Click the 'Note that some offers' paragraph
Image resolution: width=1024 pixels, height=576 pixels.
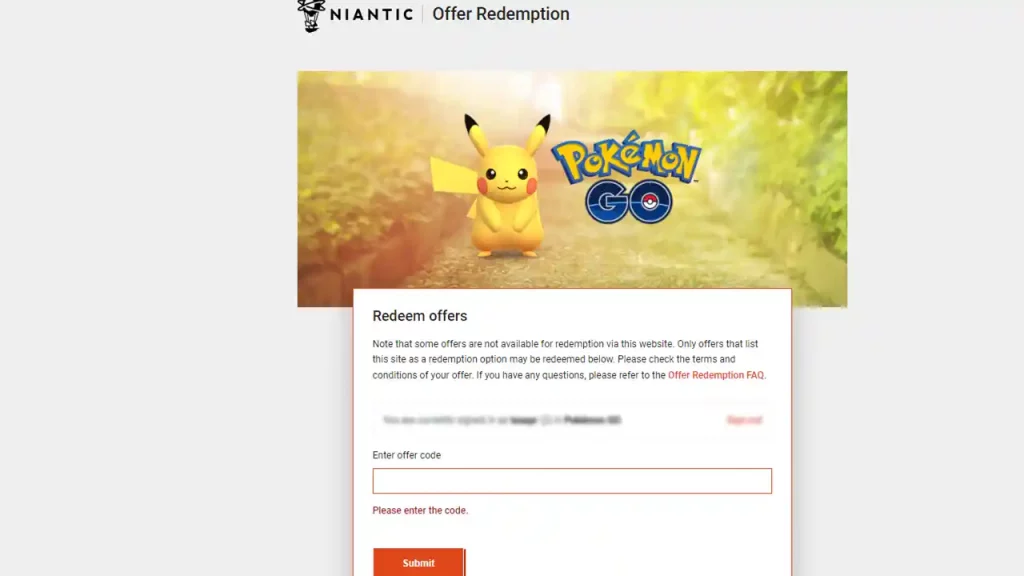click(569, 359)
